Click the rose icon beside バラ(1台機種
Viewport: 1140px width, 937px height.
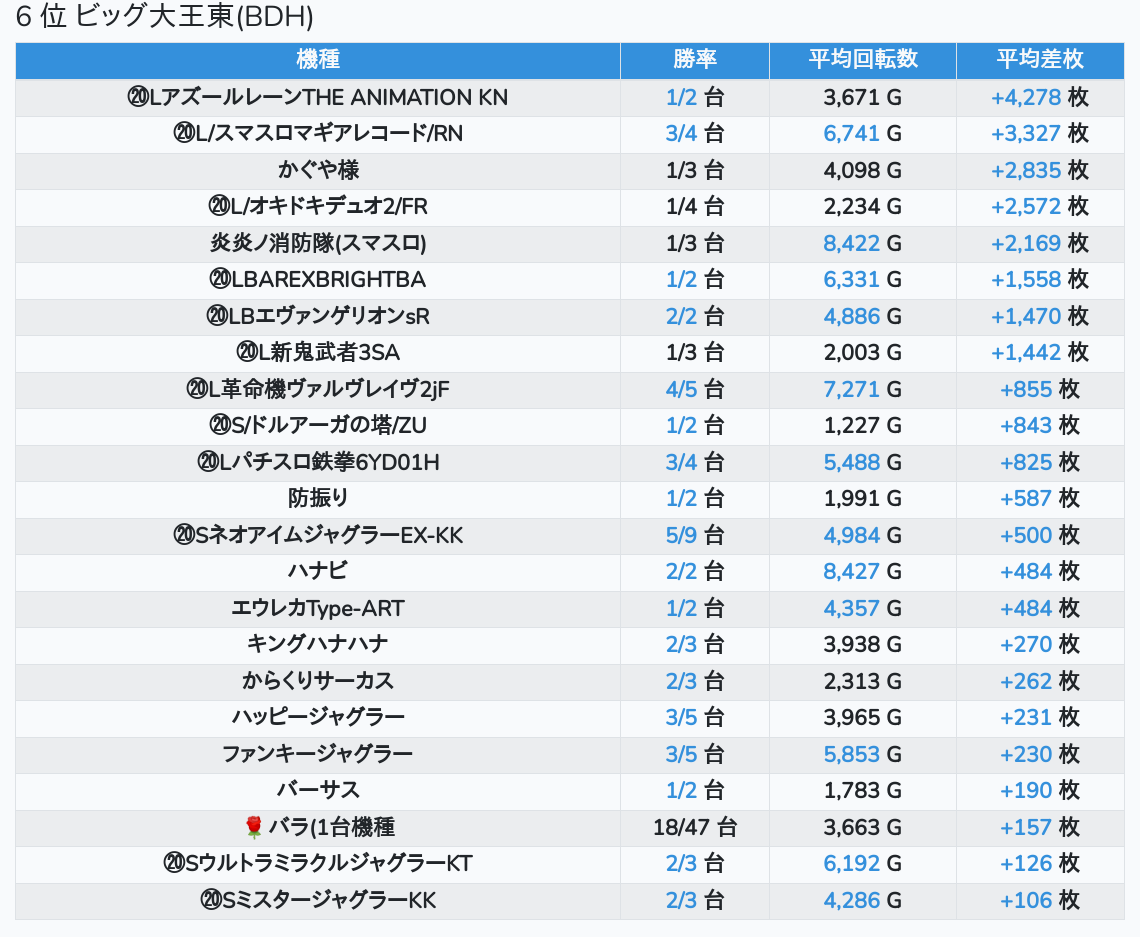[x=253, y=827]
